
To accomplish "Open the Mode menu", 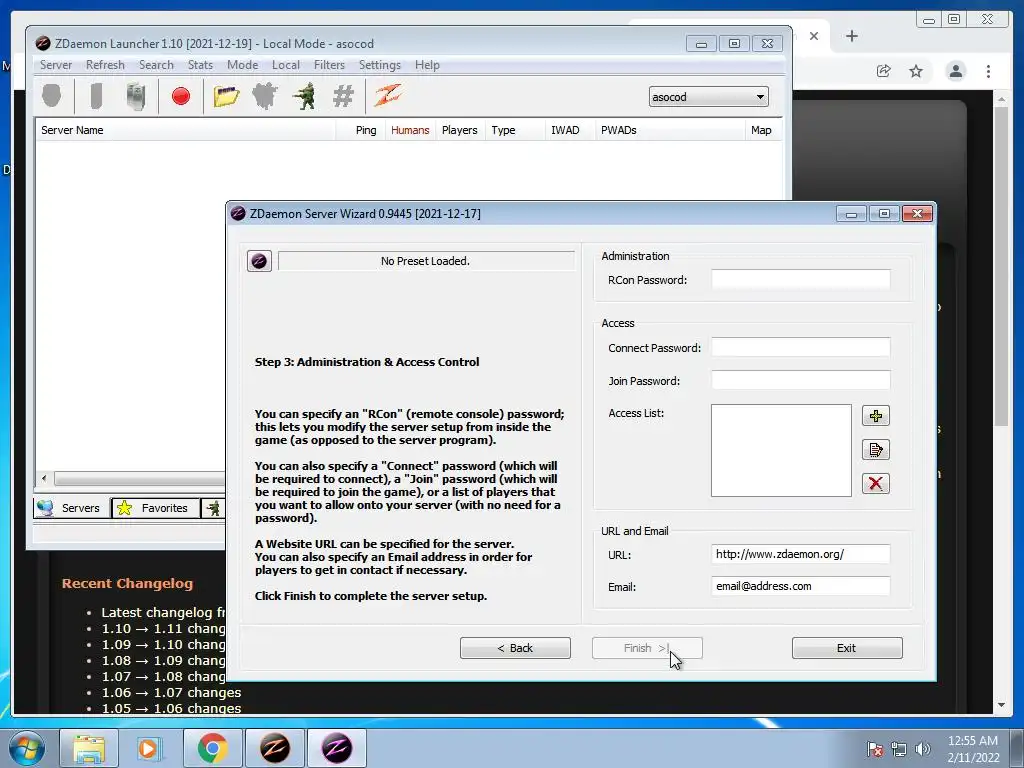I will (x=242, y=65).
